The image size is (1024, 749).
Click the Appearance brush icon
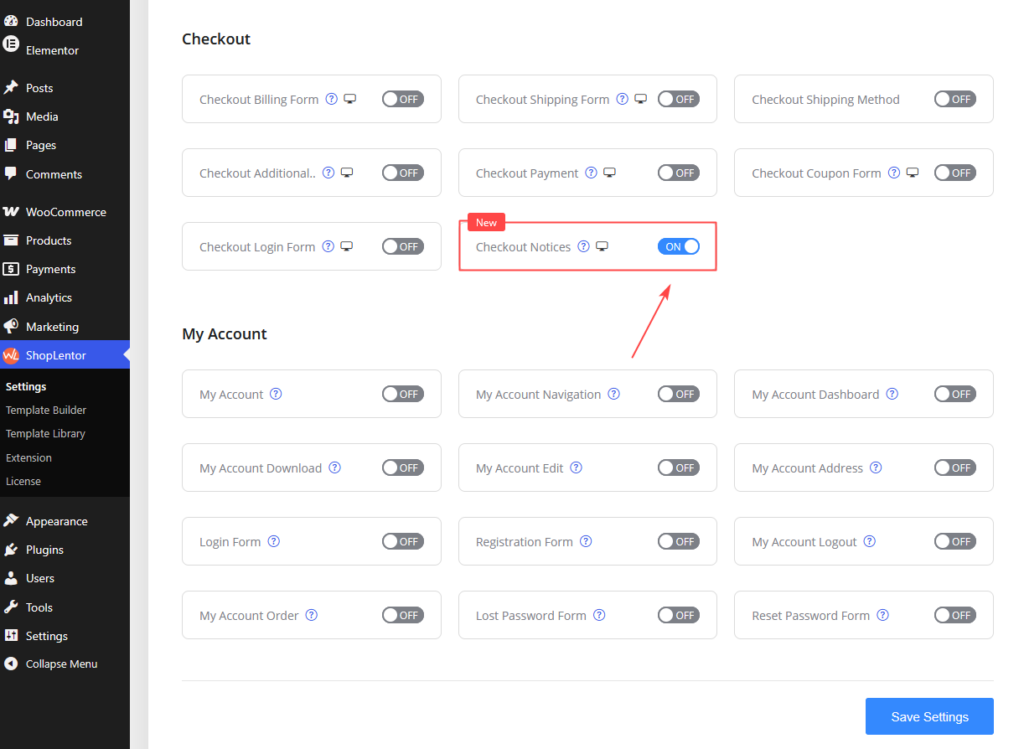(x=11, y=520)
